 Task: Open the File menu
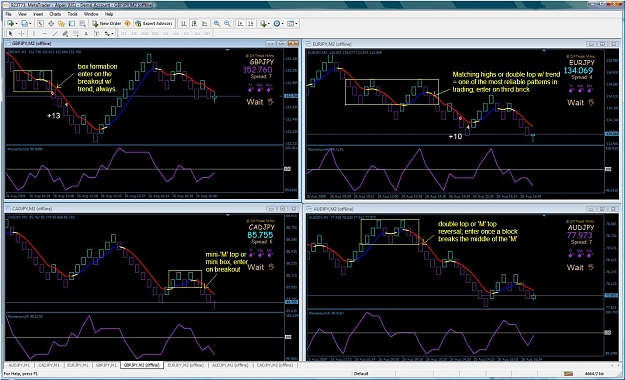[x=8, y=14]
